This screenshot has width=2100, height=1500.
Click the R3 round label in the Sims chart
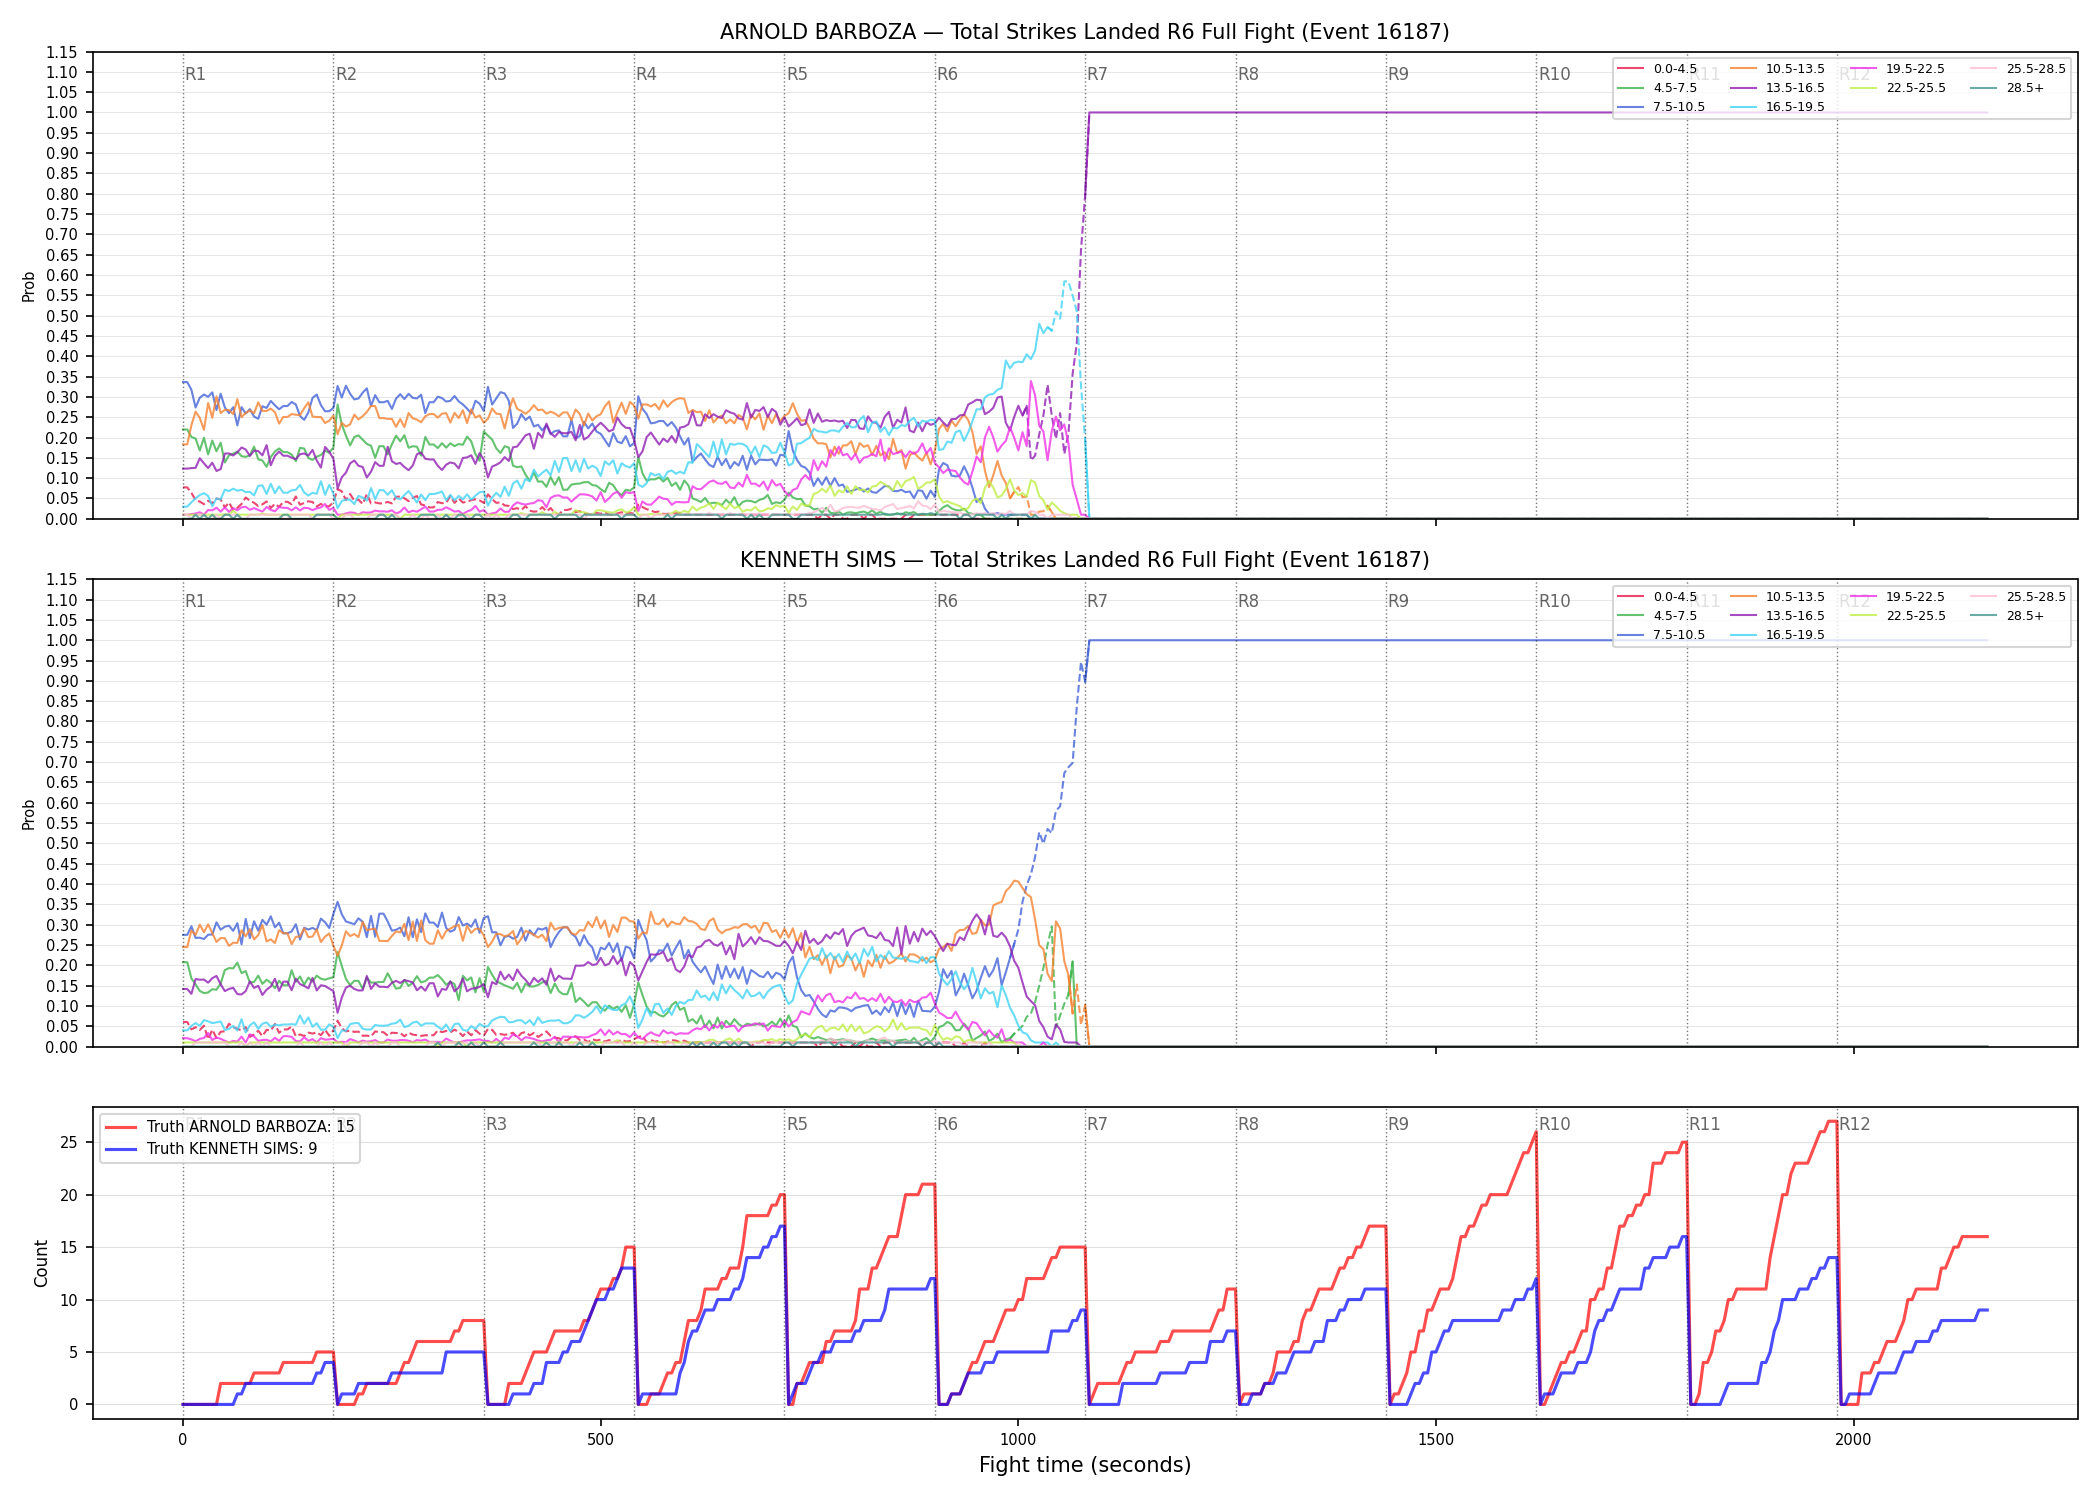coord(496,601)
